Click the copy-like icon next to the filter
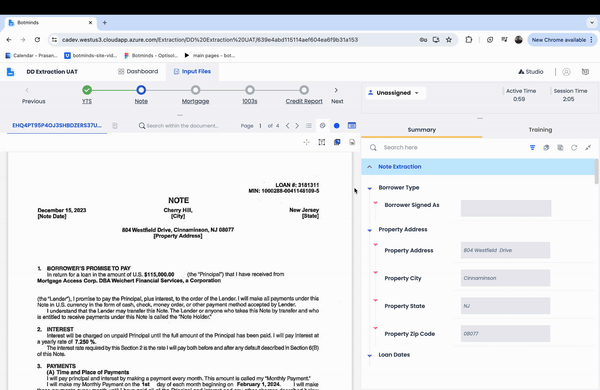This screenshot has width=600, height=390. pos(546,147)
